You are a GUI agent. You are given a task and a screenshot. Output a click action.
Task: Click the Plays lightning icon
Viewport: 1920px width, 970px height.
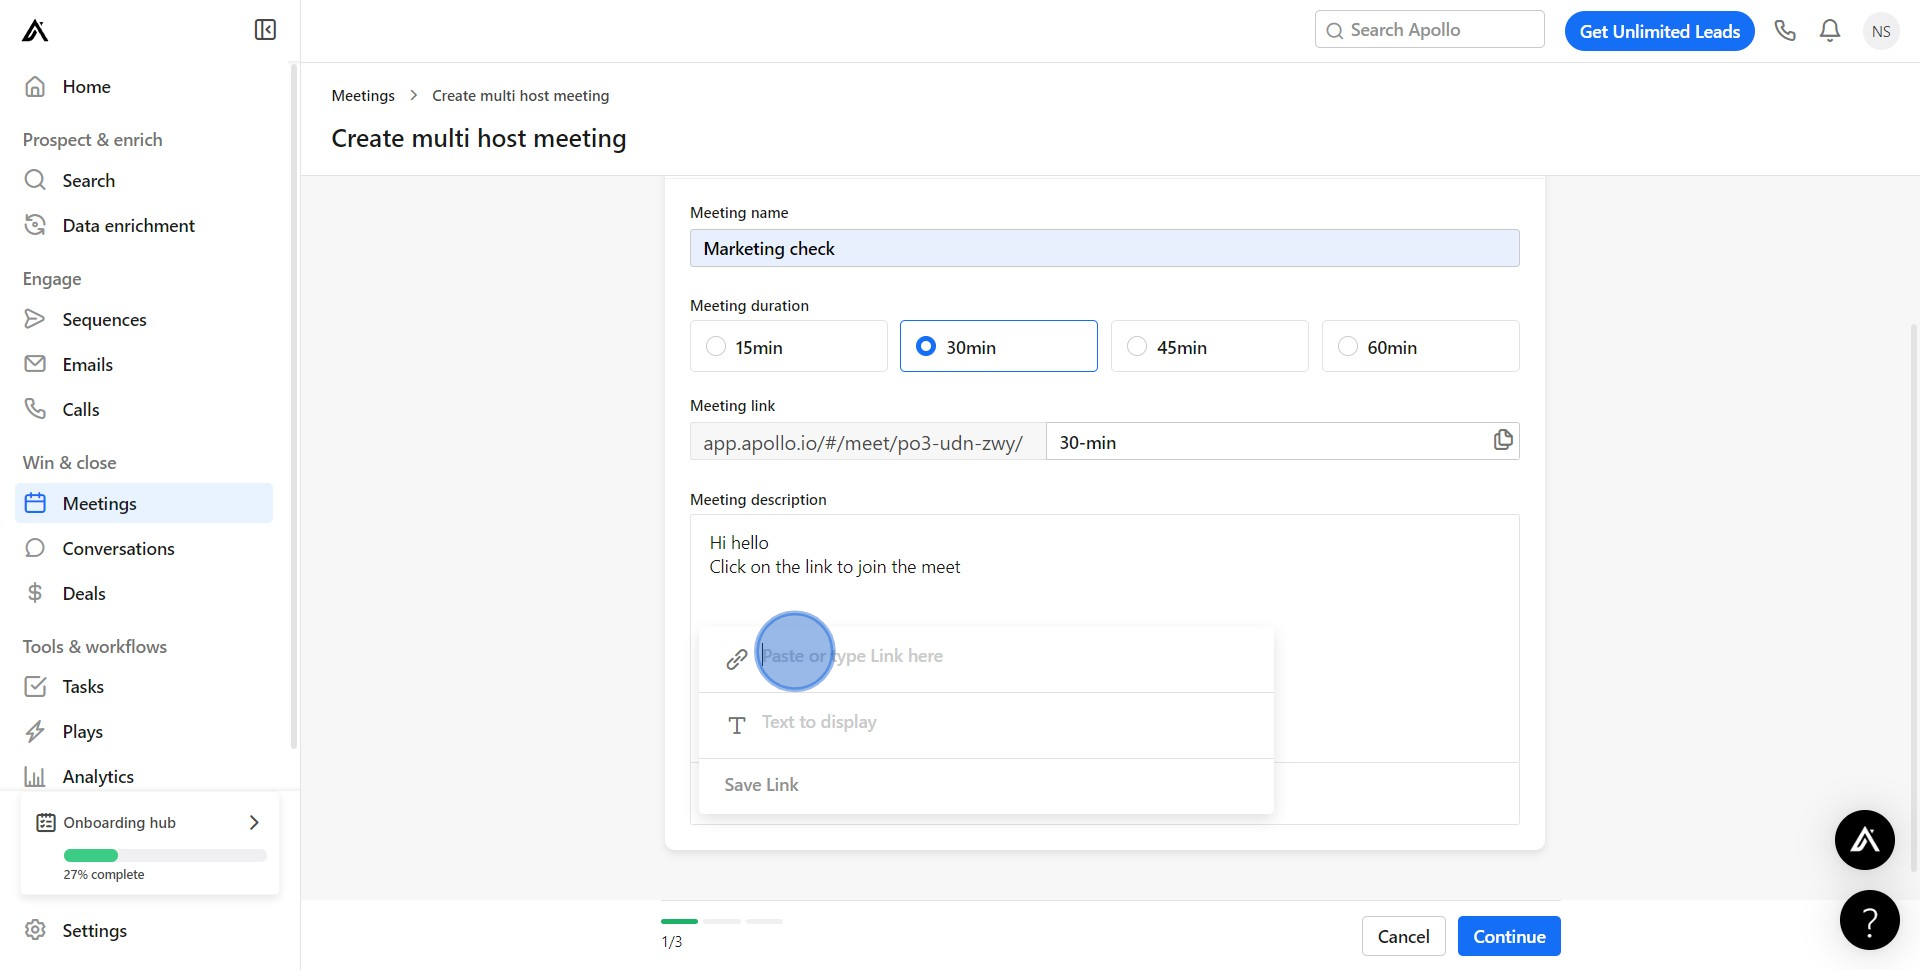pos(35,731)
